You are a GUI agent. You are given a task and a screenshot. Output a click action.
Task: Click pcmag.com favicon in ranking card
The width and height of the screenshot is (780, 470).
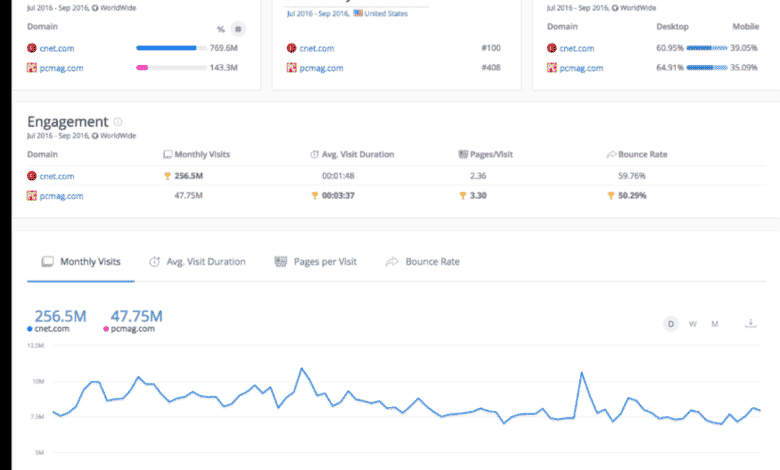(292, 68)
